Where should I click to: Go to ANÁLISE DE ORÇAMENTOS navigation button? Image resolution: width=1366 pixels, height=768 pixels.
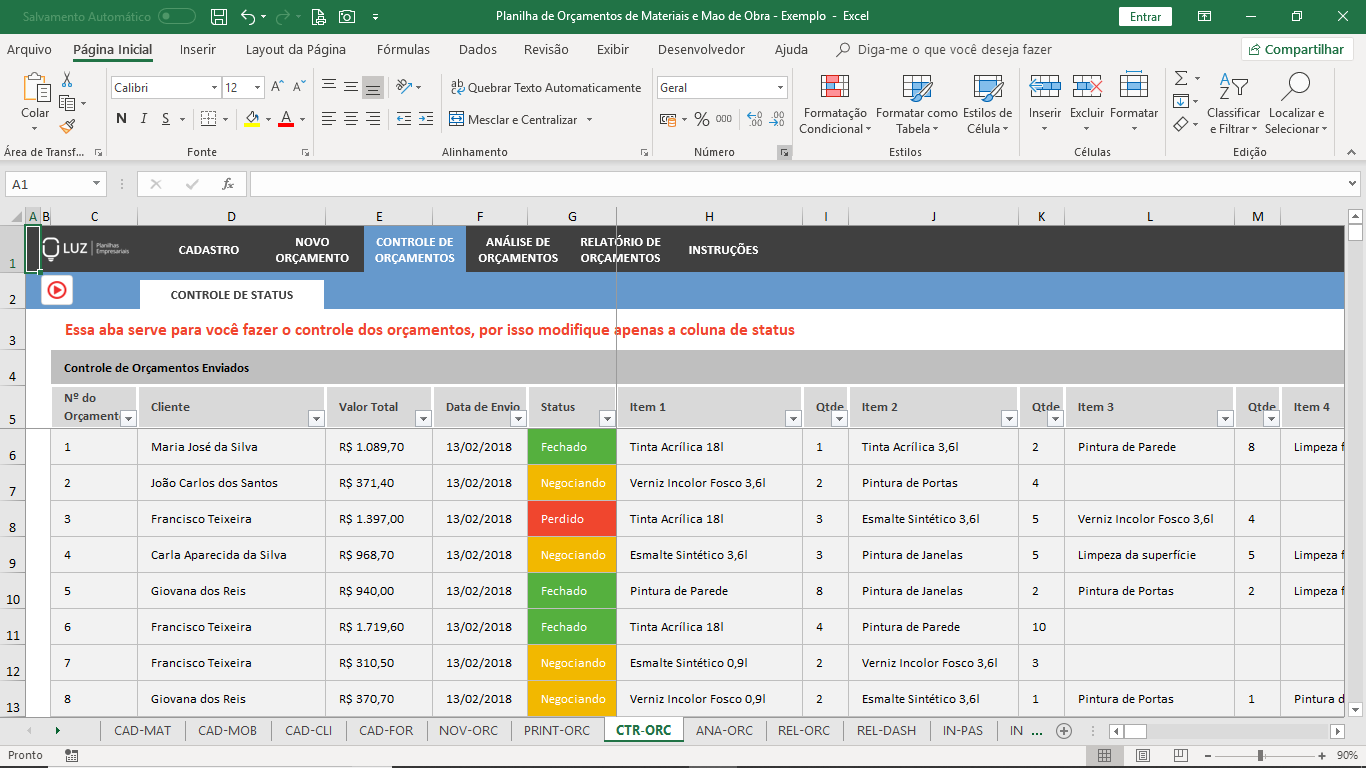[518, 250]
